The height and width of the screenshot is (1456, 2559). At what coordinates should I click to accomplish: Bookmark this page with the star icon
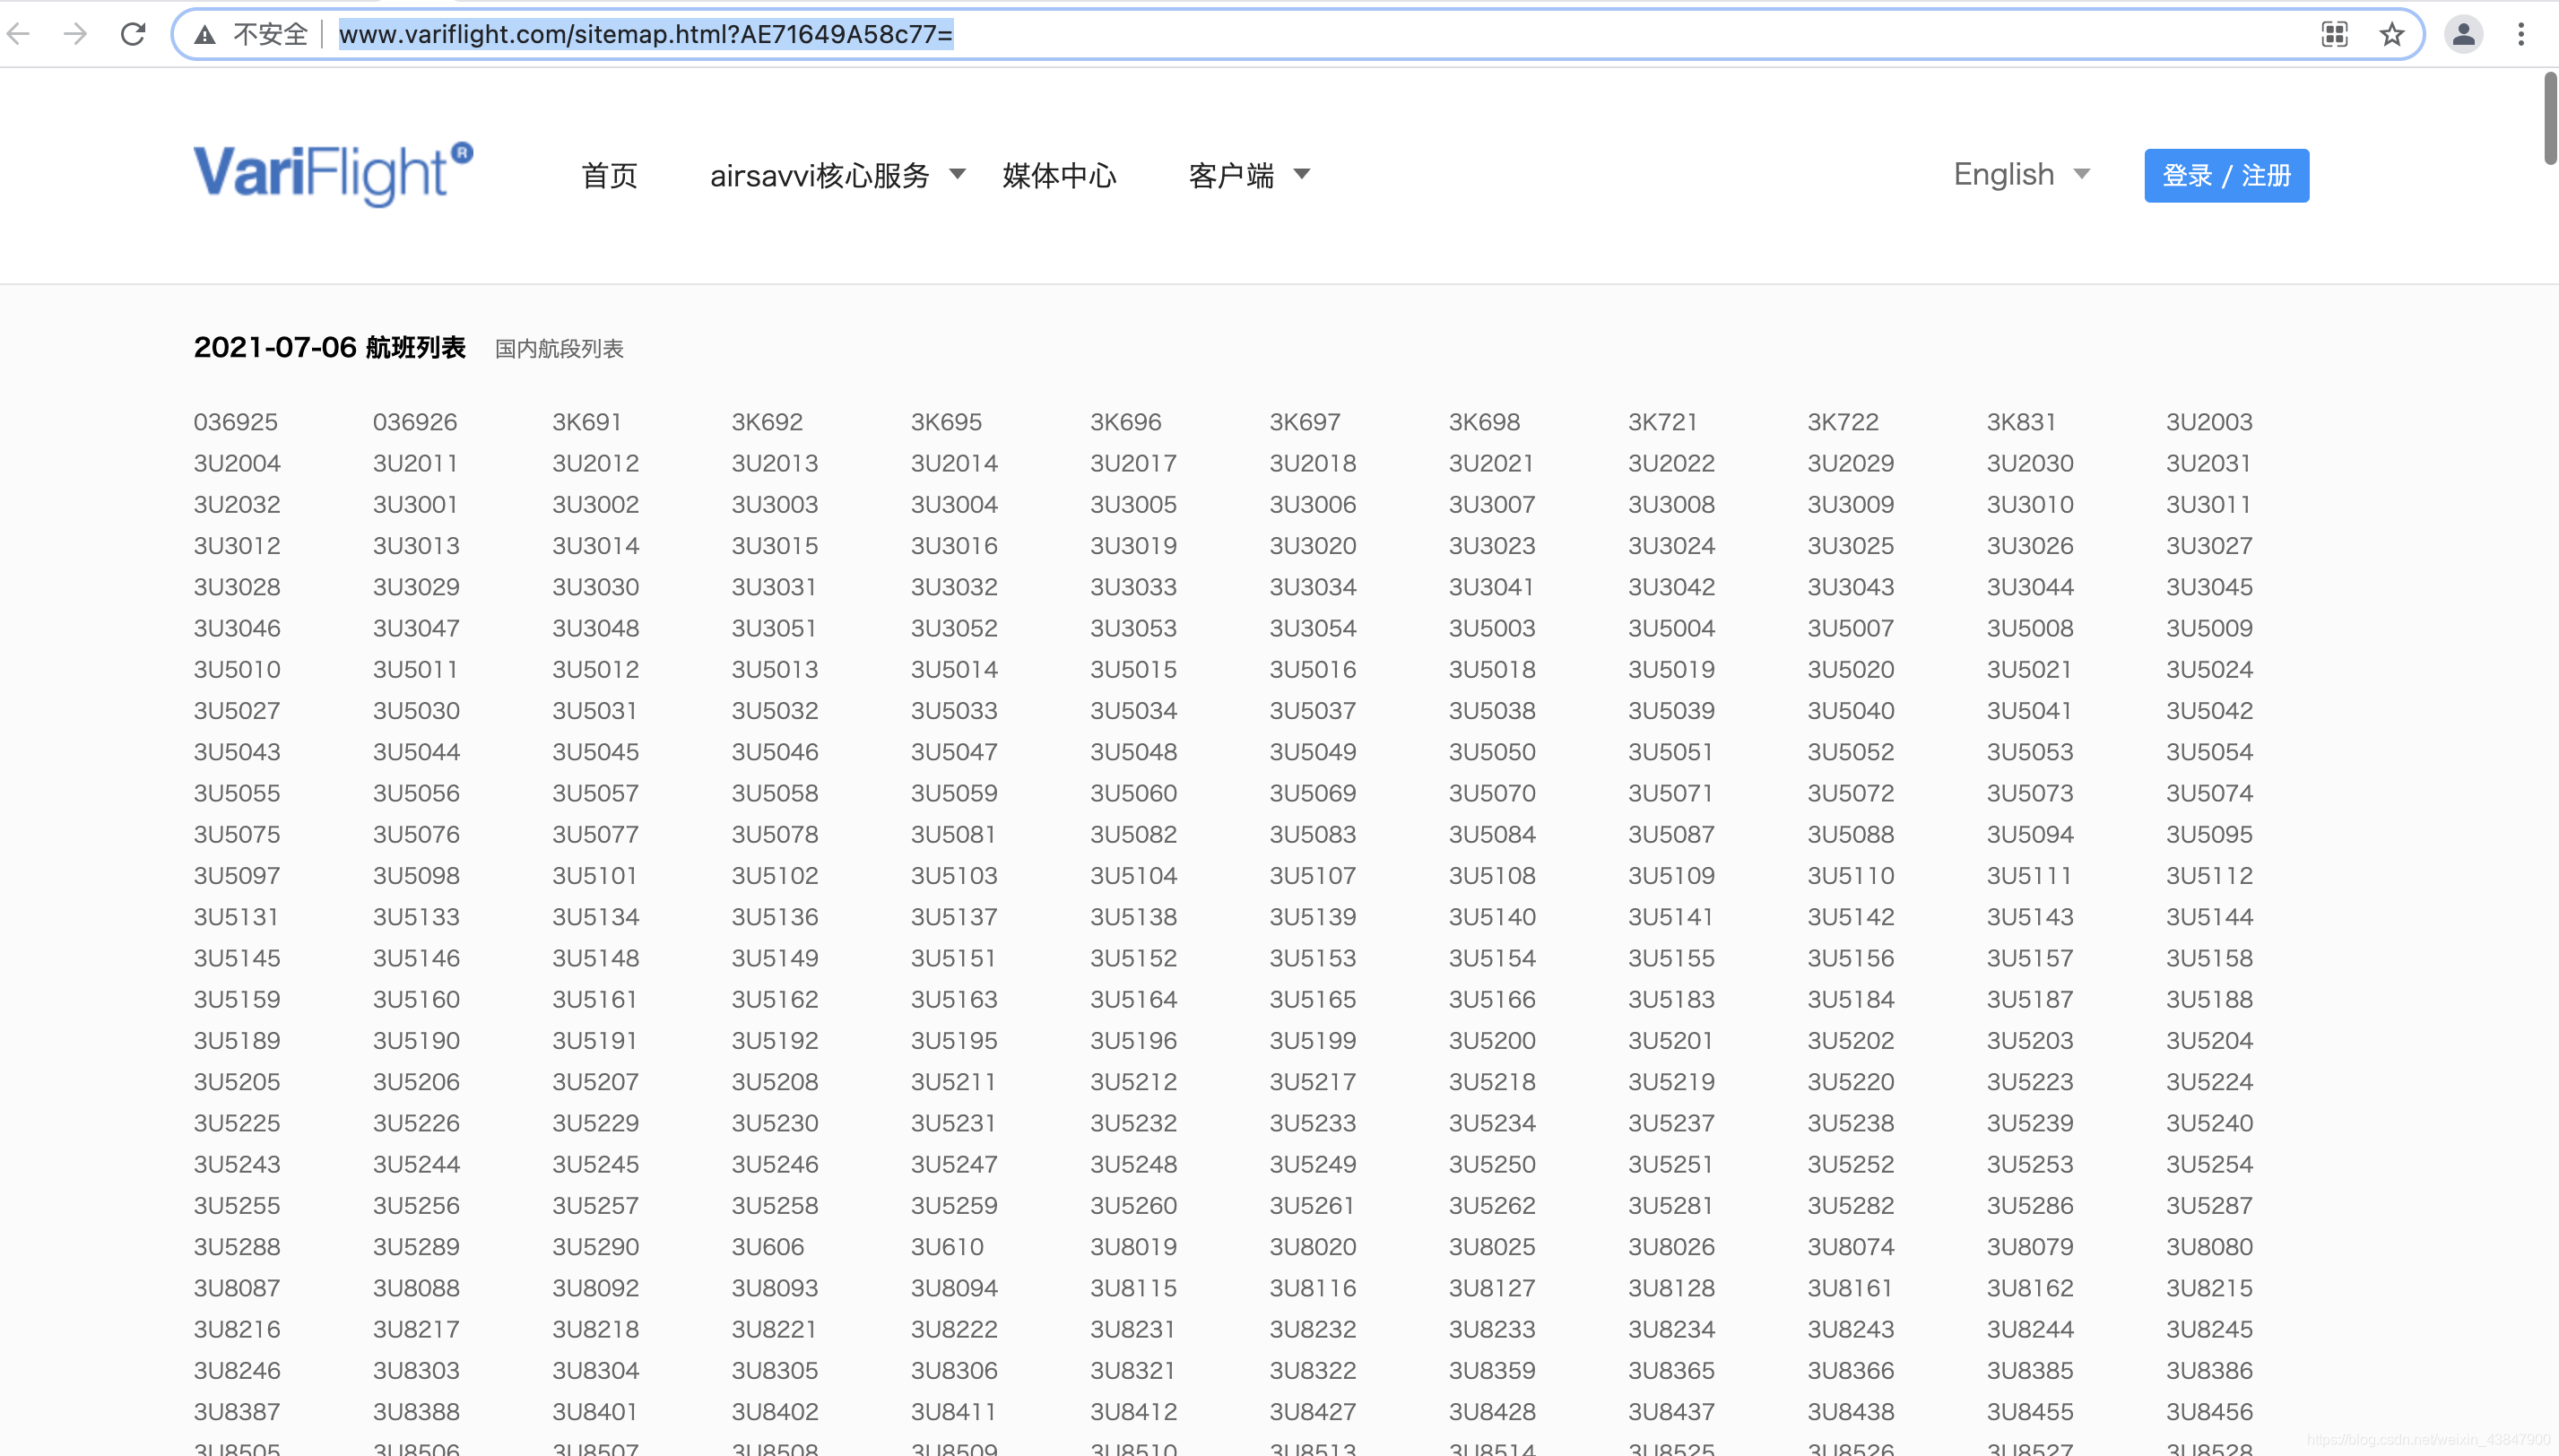click(x=2391, y=34)
